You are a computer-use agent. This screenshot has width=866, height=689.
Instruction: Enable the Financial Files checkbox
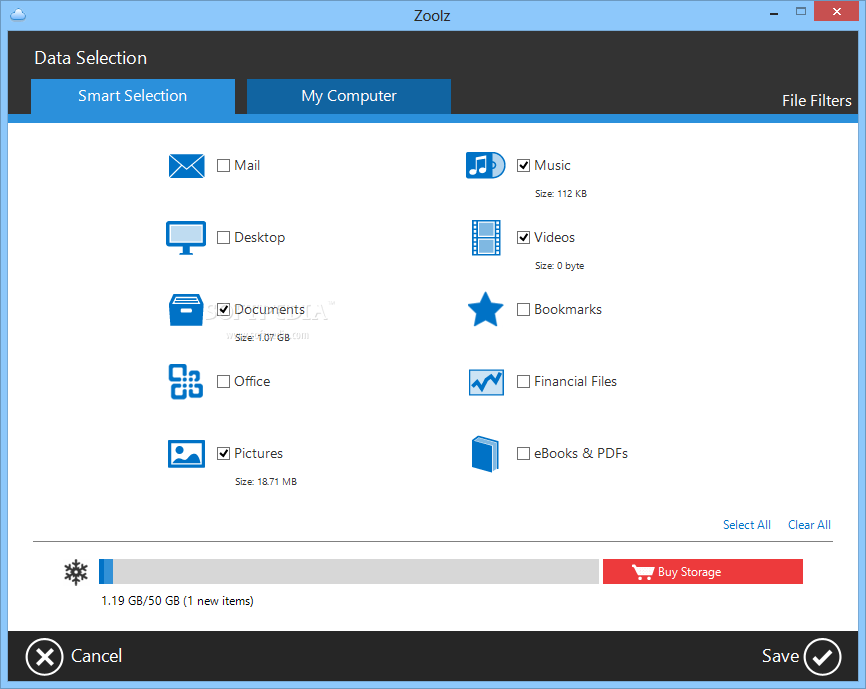click(523, 381)
